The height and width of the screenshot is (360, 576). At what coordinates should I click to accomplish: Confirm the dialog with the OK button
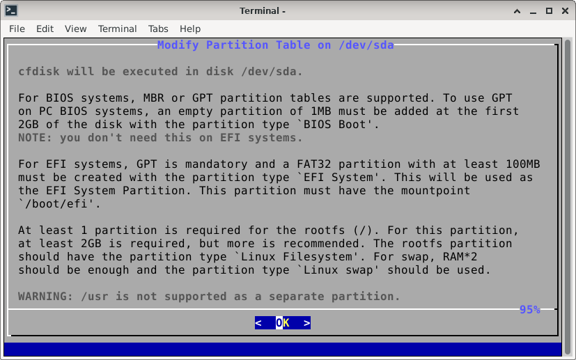click(x=282, y=323)
